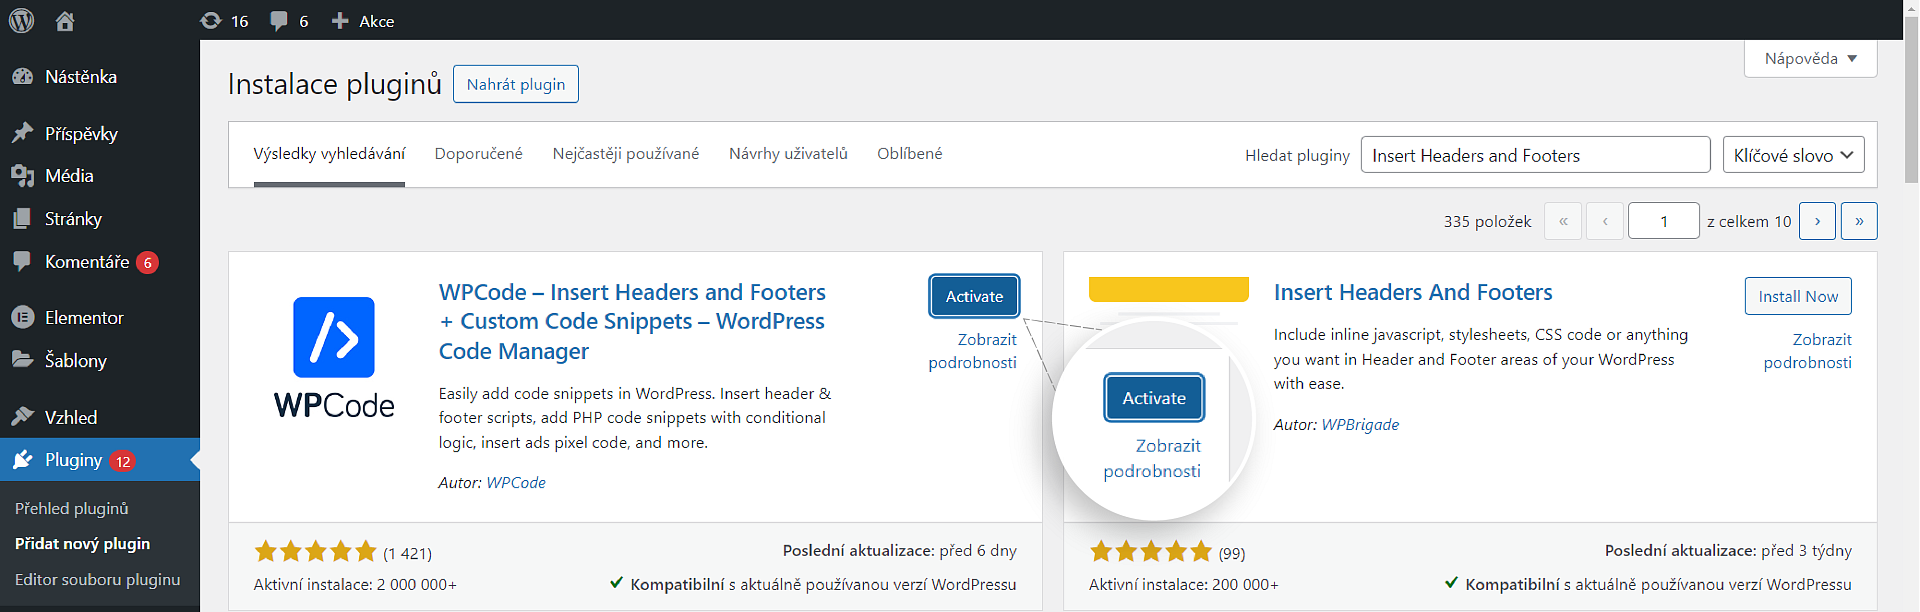The image size is (1920, 612).
Task: Click Install Now for Insert Headers And Footers
Action: (1798, 296)
